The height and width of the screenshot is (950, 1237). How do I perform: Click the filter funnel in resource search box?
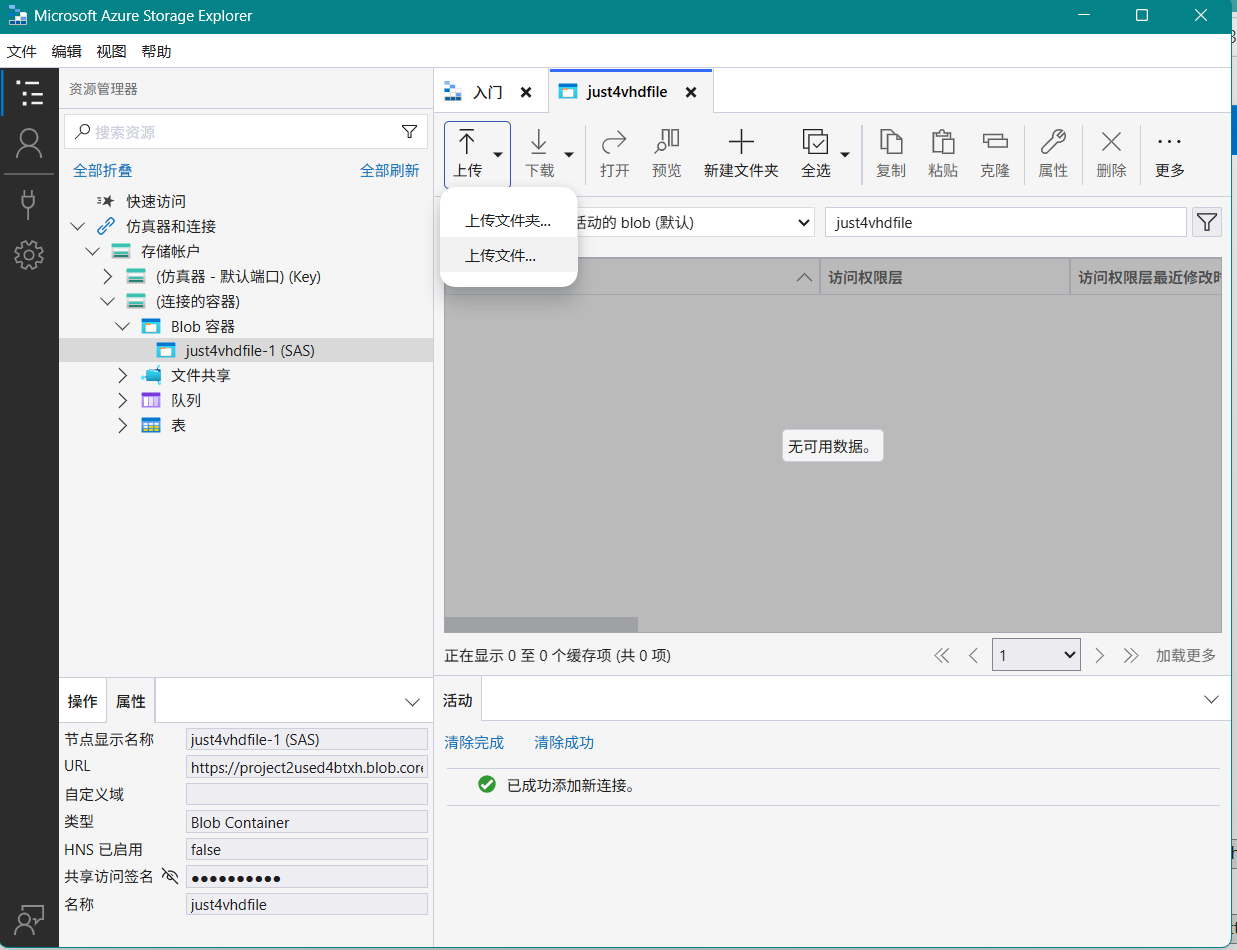tap(409, 132)
